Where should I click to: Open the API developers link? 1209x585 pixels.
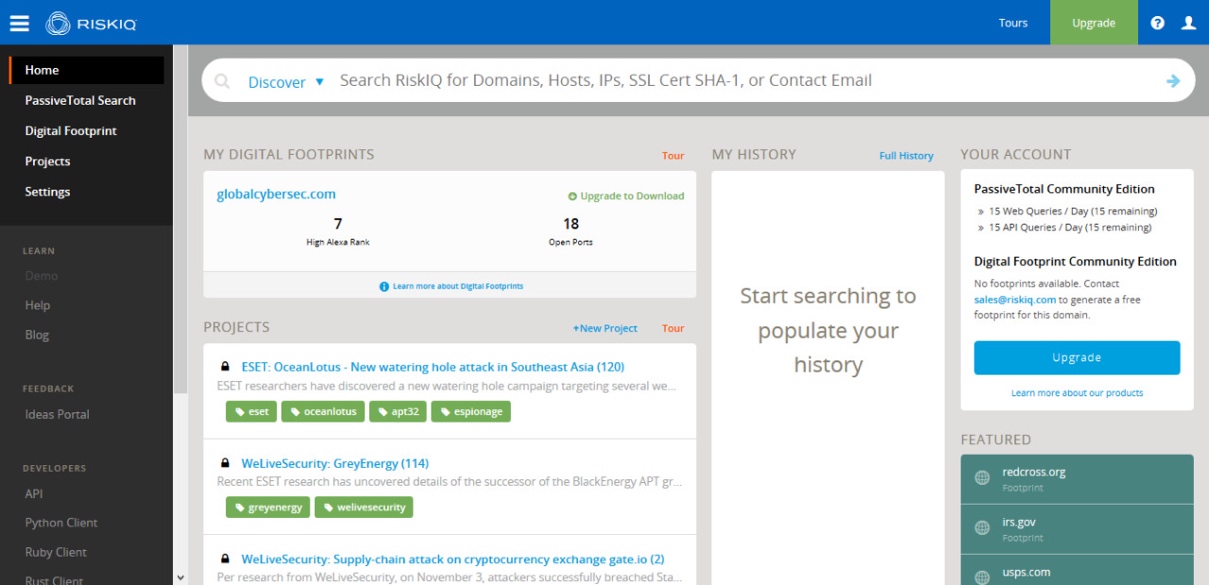(x=34, y=493)
